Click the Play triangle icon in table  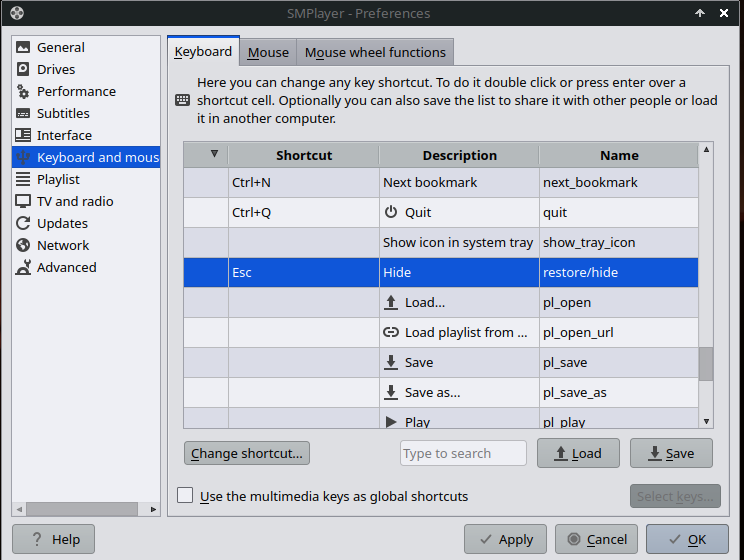(x=391, y=422)
